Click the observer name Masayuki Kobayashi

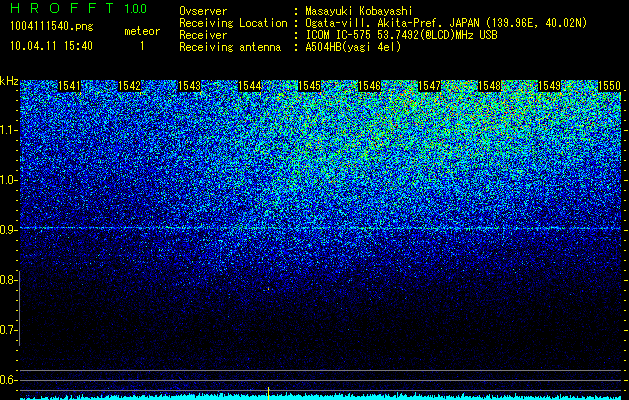[x=358, y=11]
